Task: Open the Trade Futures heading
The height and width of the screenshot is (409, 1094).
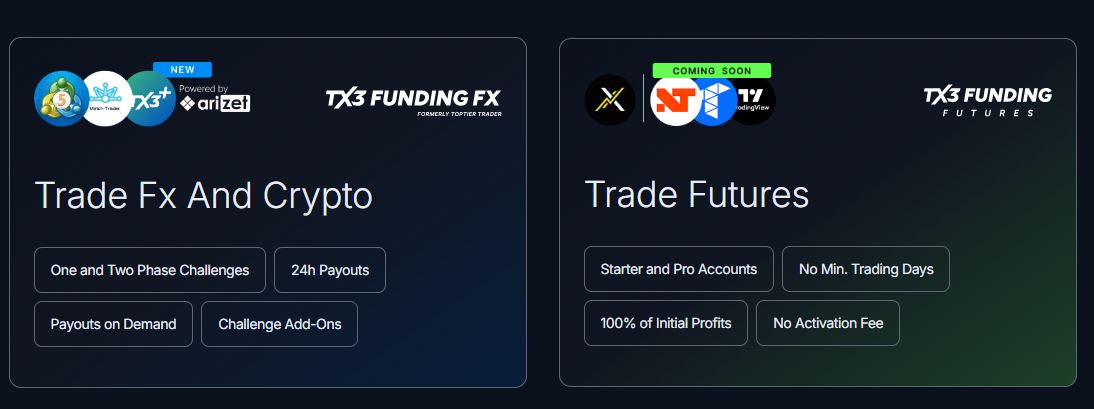Action: point(696,194)
